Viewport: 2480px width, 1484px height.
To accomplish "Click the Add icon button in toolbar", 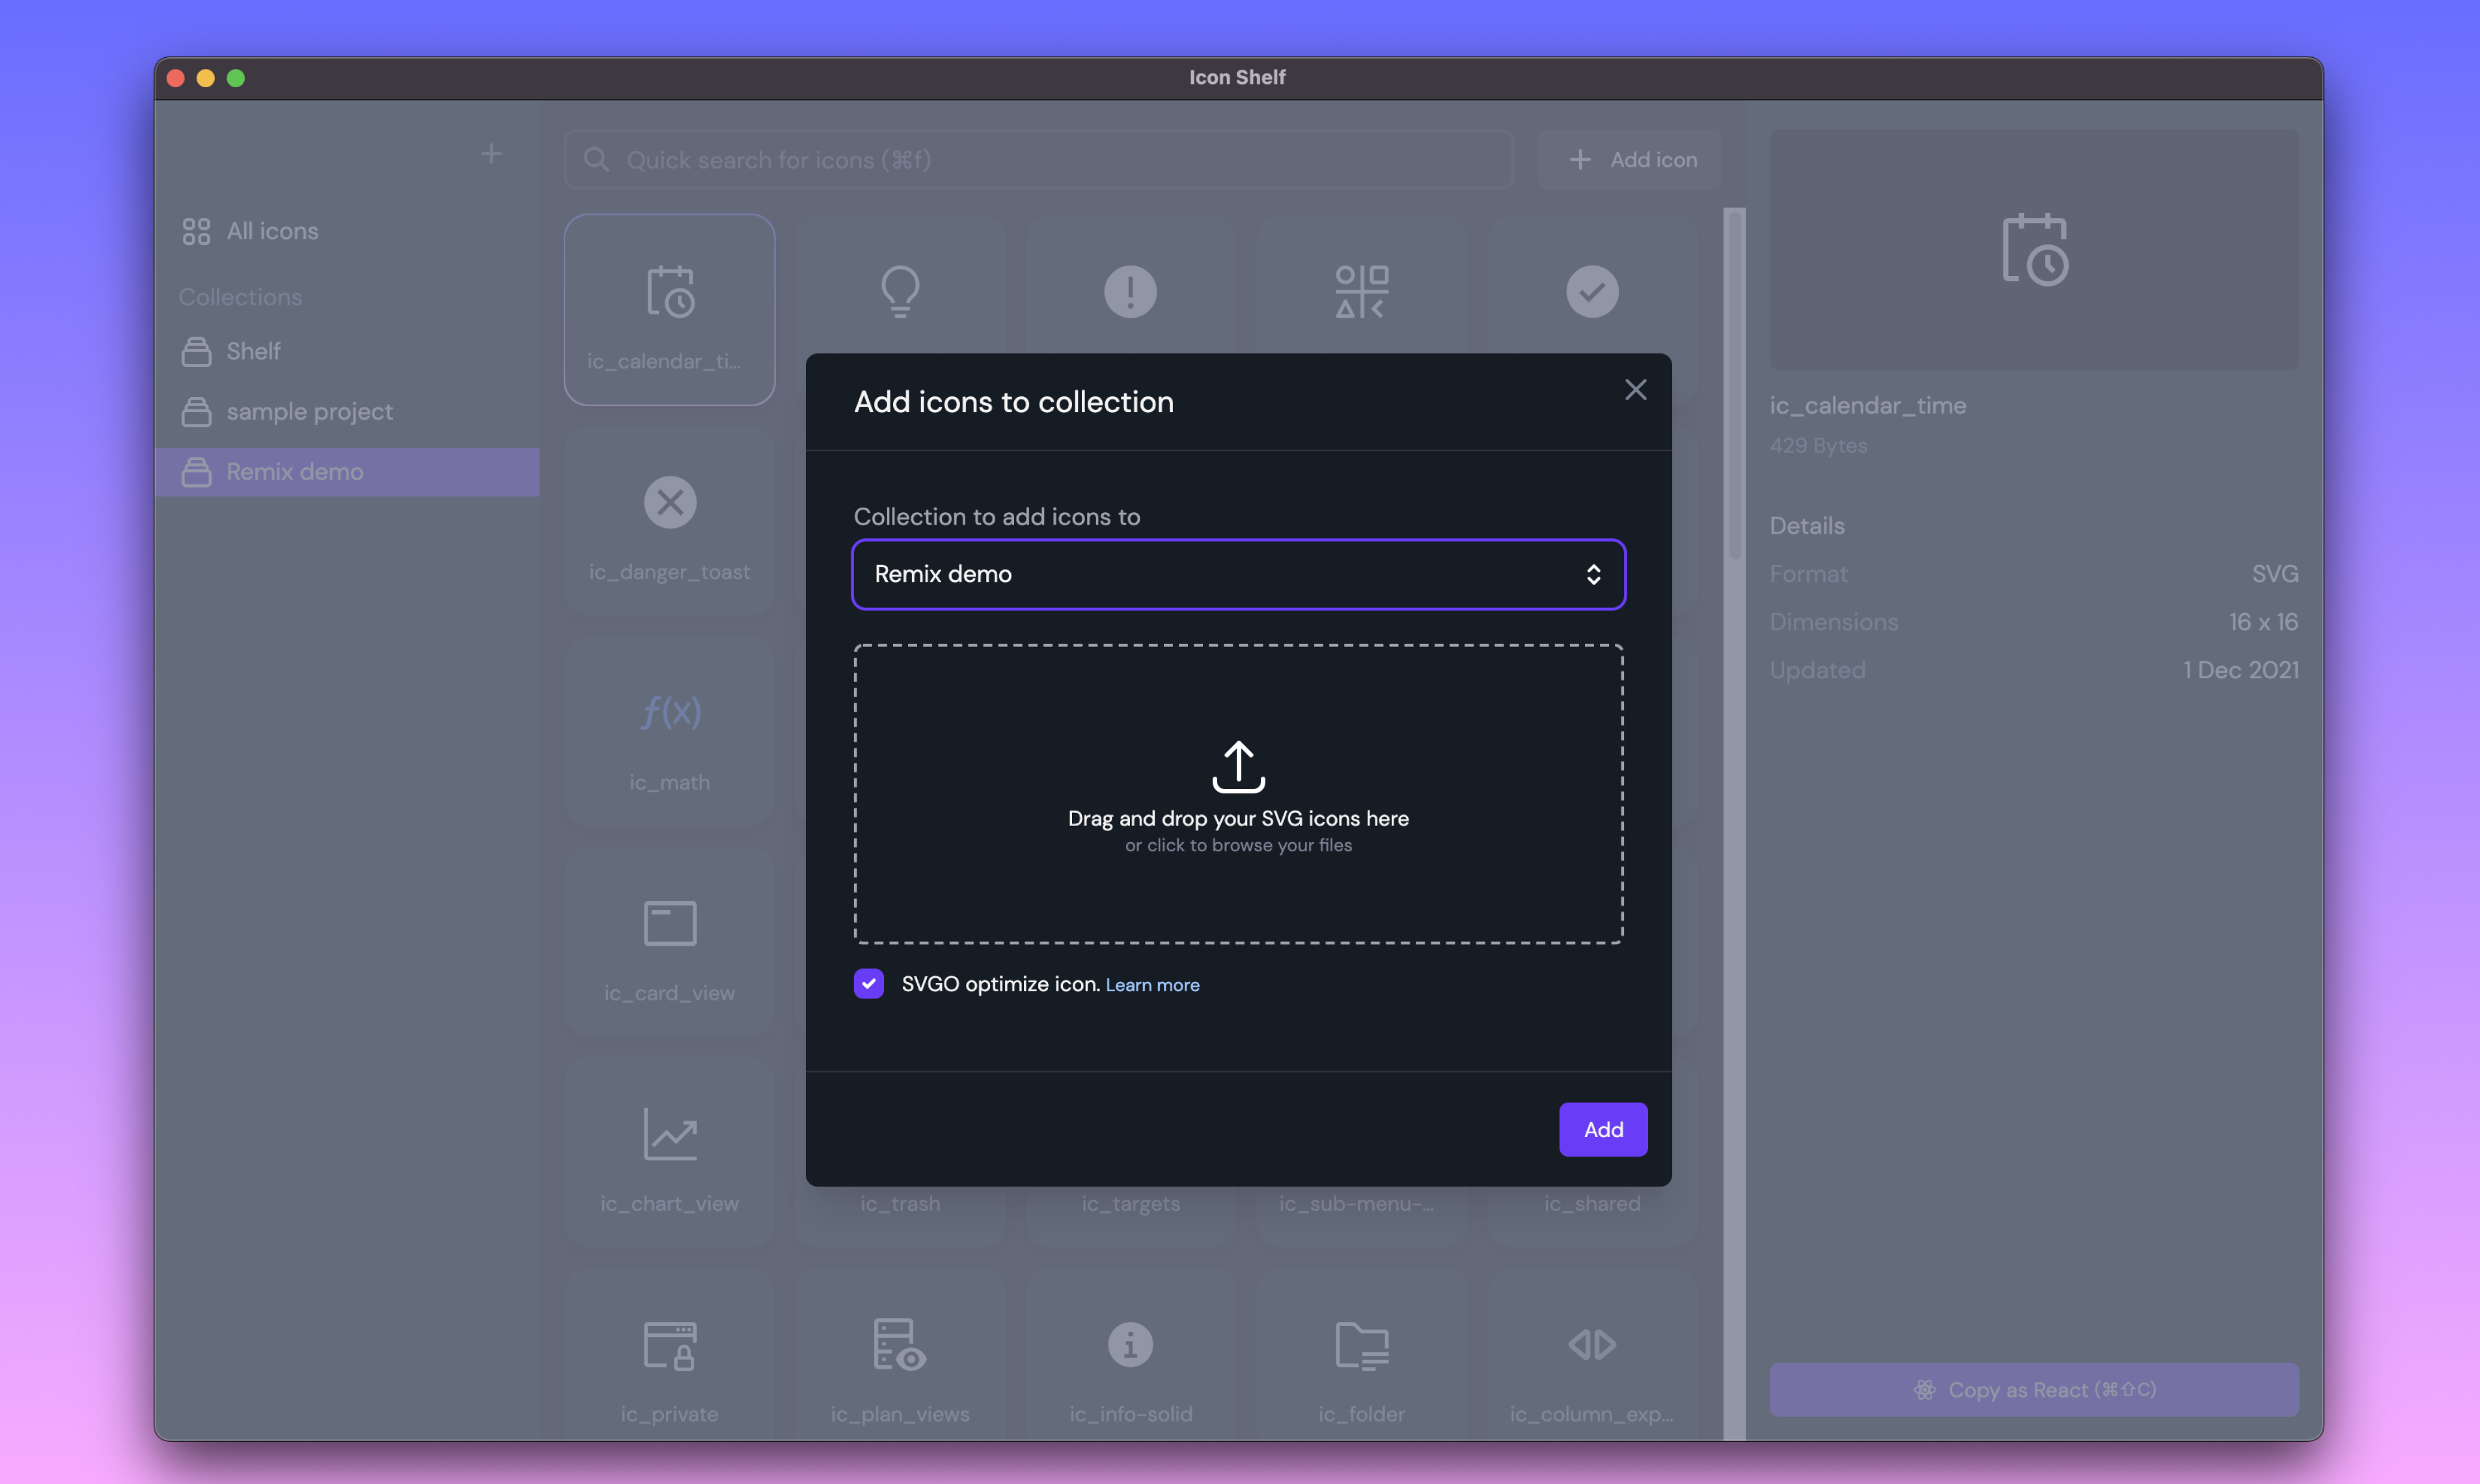I will tap(1630, 160).
